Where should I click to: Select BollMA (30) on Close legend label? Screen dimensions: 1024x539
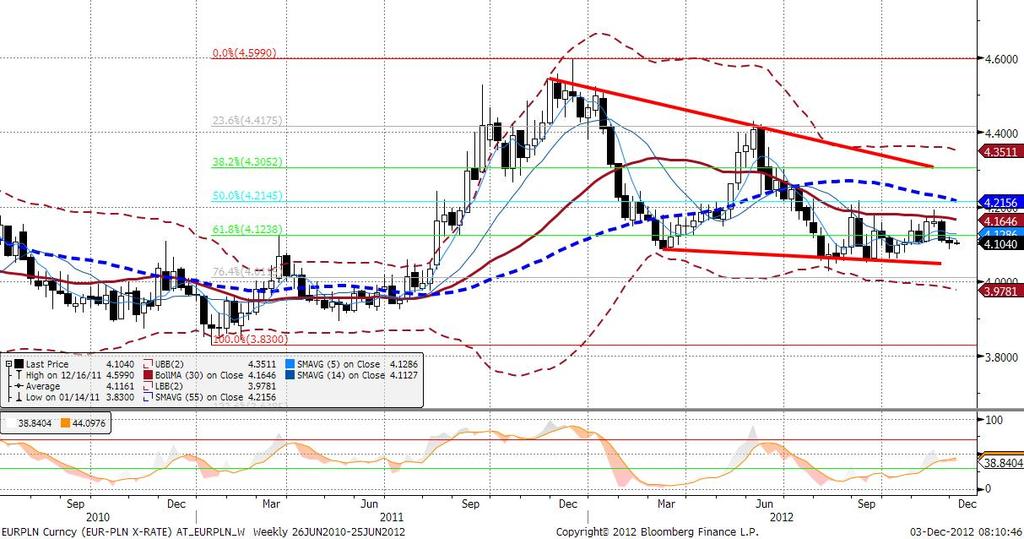(x=199, y=375)
